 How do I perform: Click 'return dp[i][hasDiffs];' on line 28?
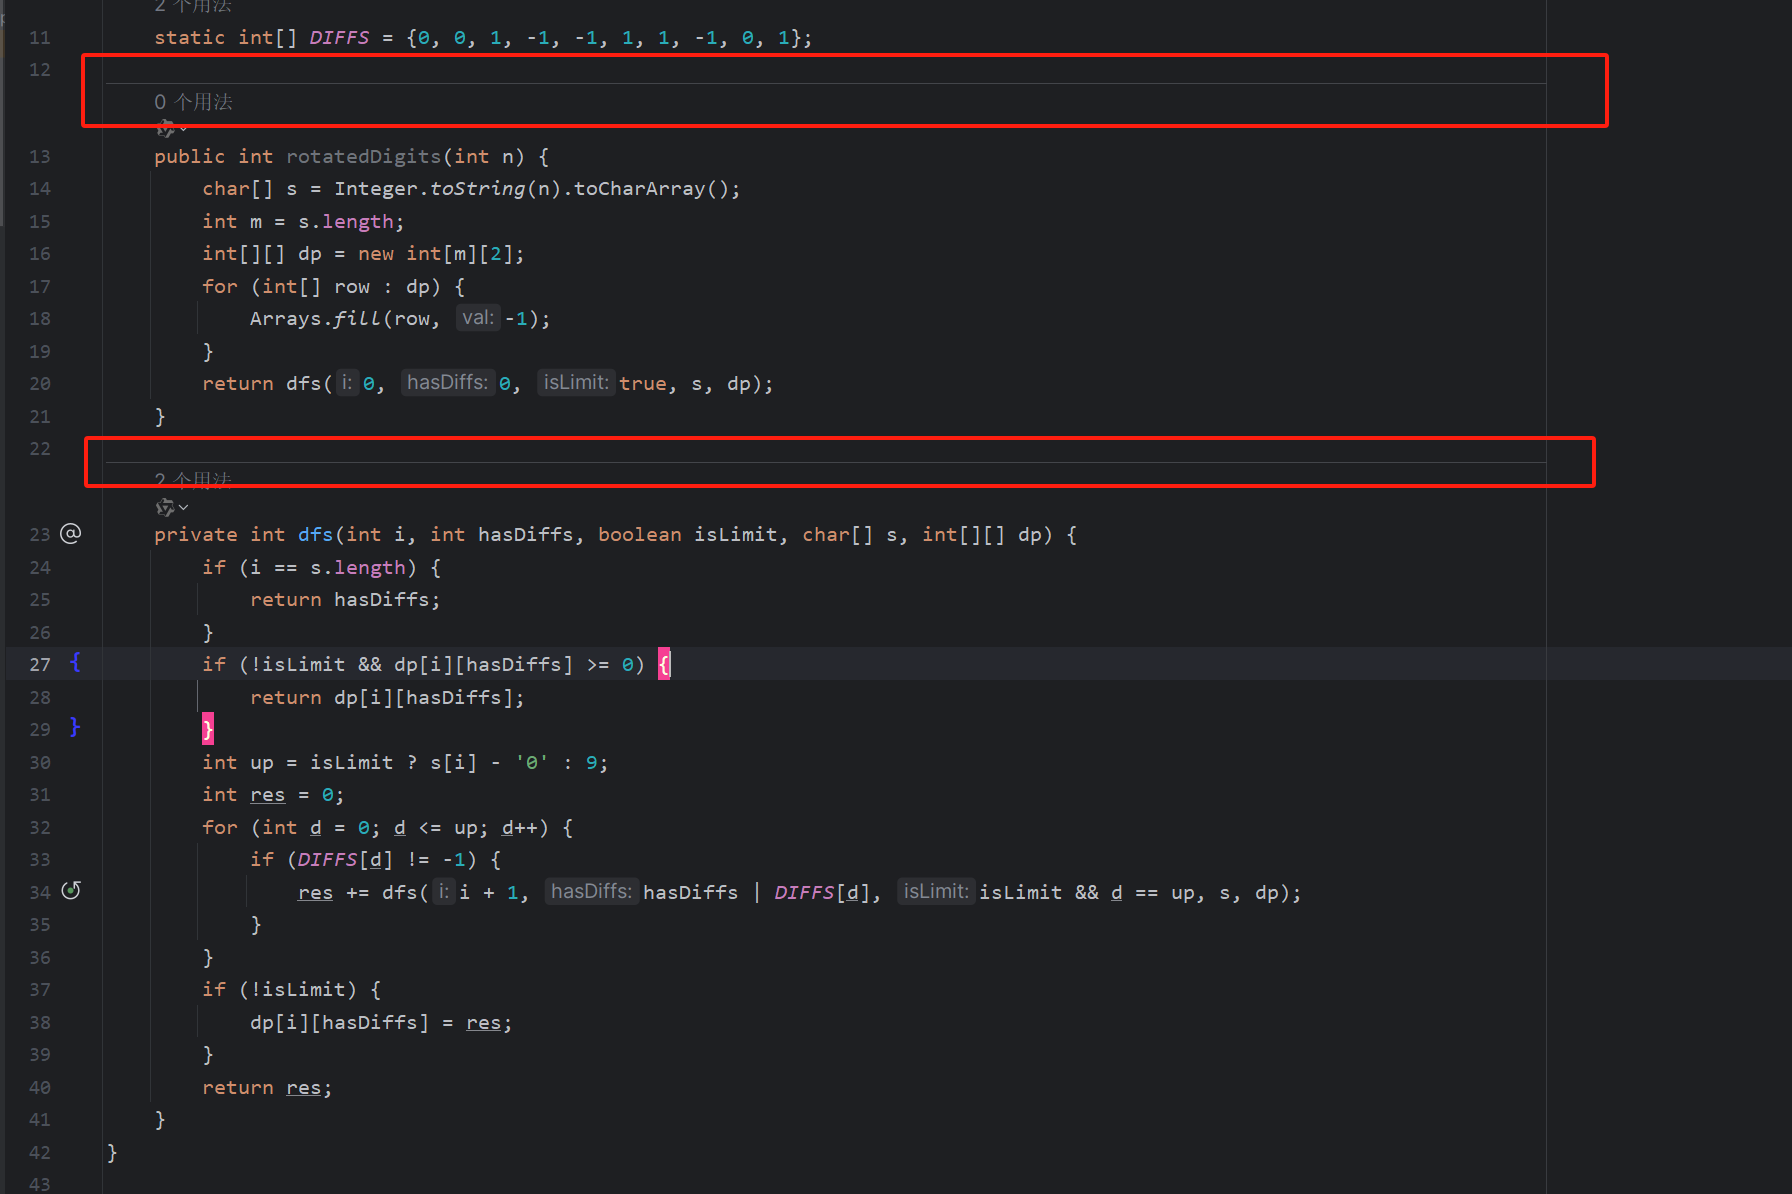[x=387, y=698]
